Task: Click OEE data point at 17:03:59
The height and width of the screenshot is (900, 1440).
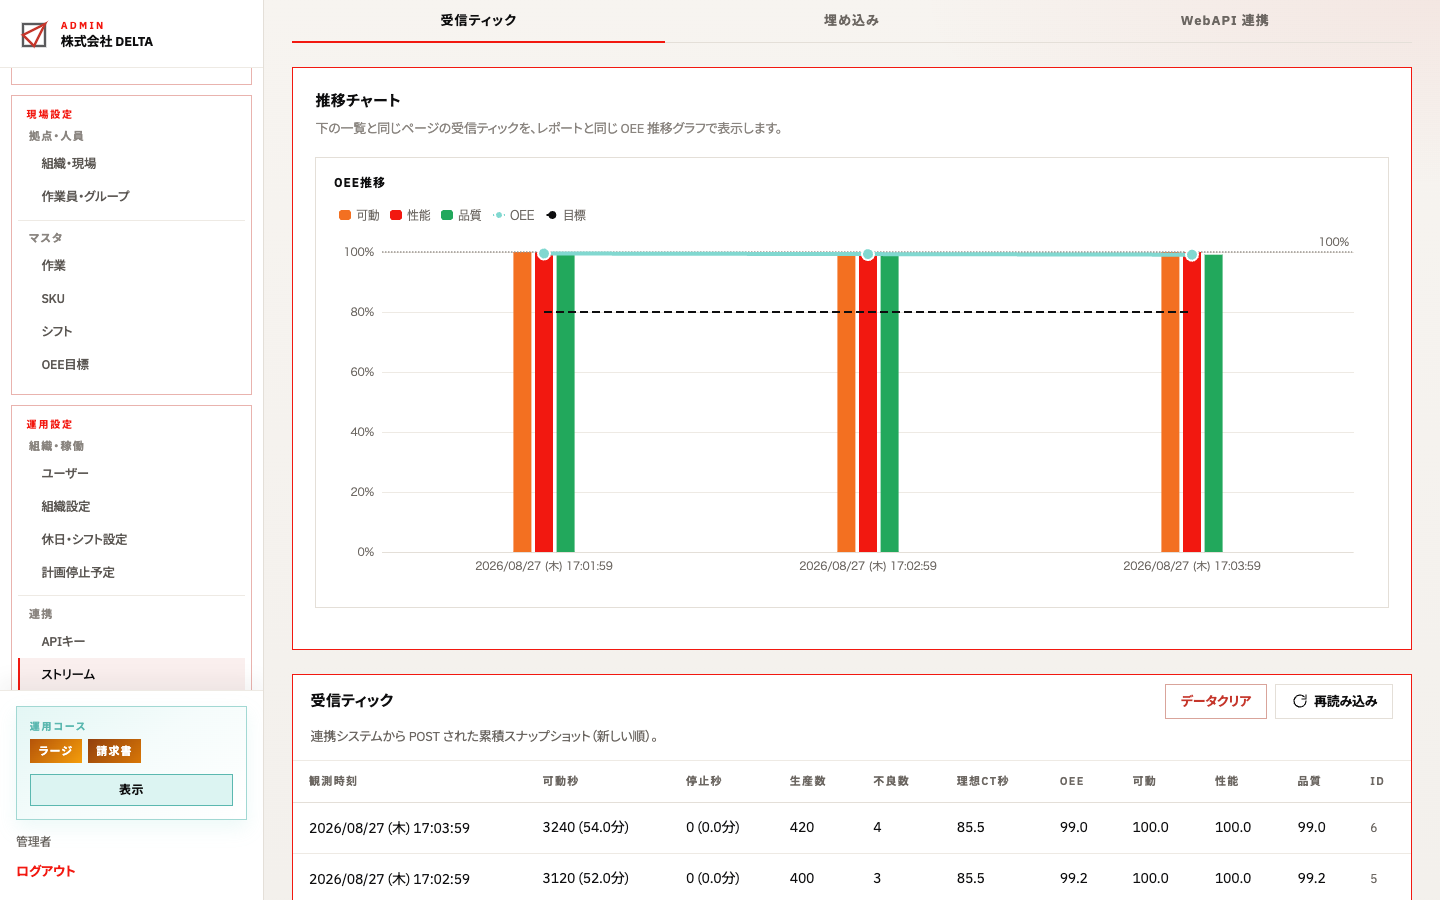Action: (1192, 255)
